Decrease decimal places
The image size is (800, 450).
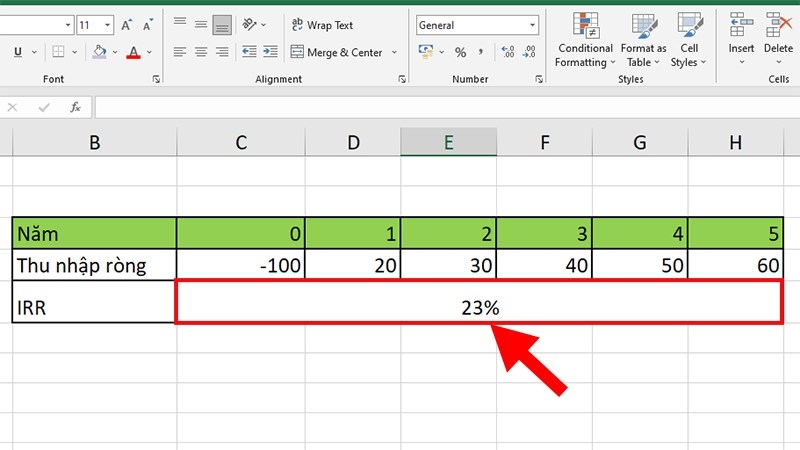click(x=529, y=52)
